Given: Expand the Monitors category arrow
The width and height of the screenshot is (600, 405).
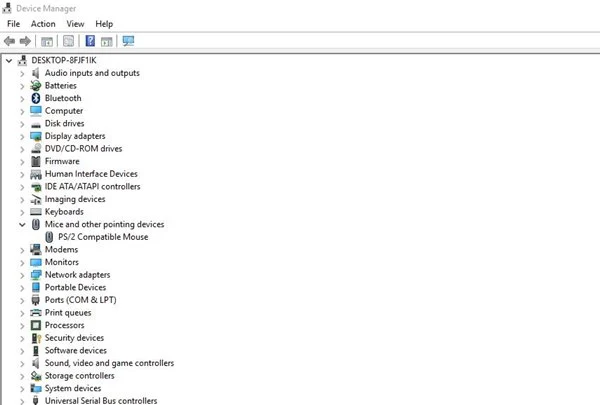Looking at the screenshot, I should (22, 263).
